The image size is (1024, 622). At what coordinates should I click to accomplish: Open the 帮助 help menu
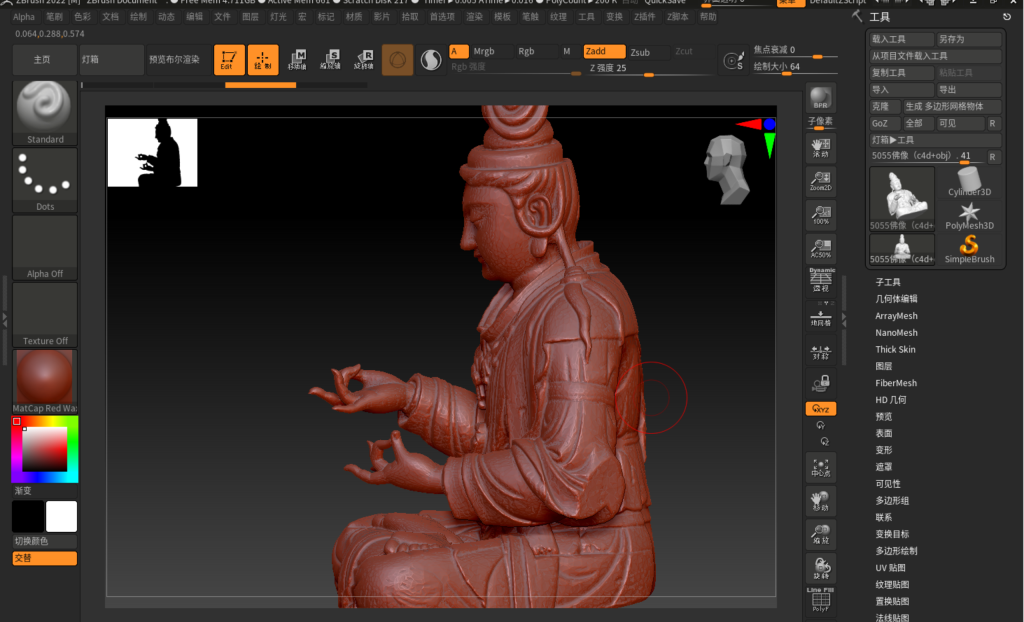click(708, 17)
